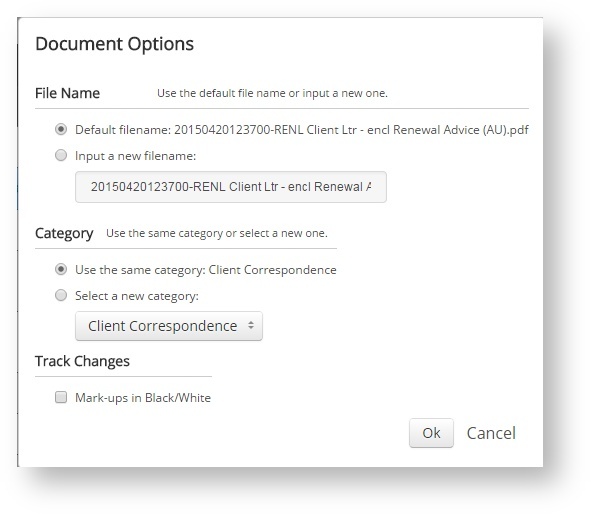Click the 'Mark-ups in Black/White' label text
Viewport: 591px width, 515px height.
click(x=143, y=398)
